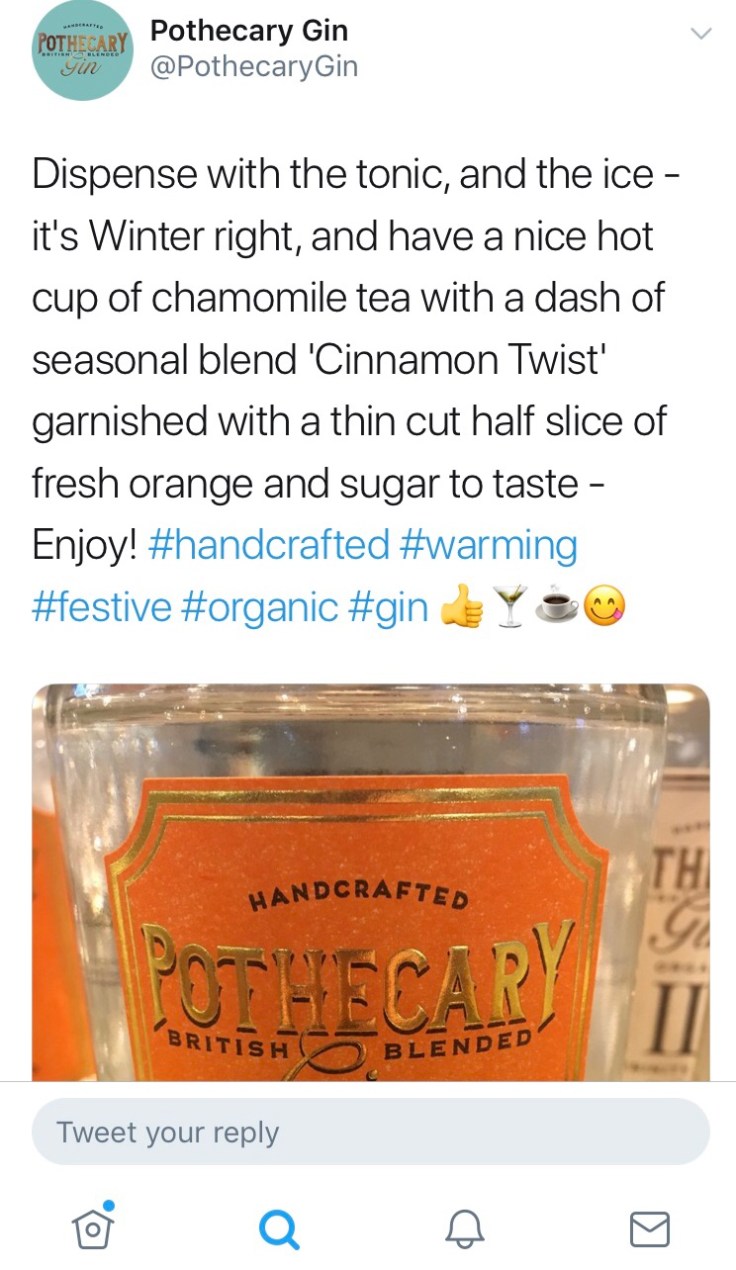This screenshot has width=736, height=1270.
Task: Open the Notifications bell tab
Action: coord(464,1229)
